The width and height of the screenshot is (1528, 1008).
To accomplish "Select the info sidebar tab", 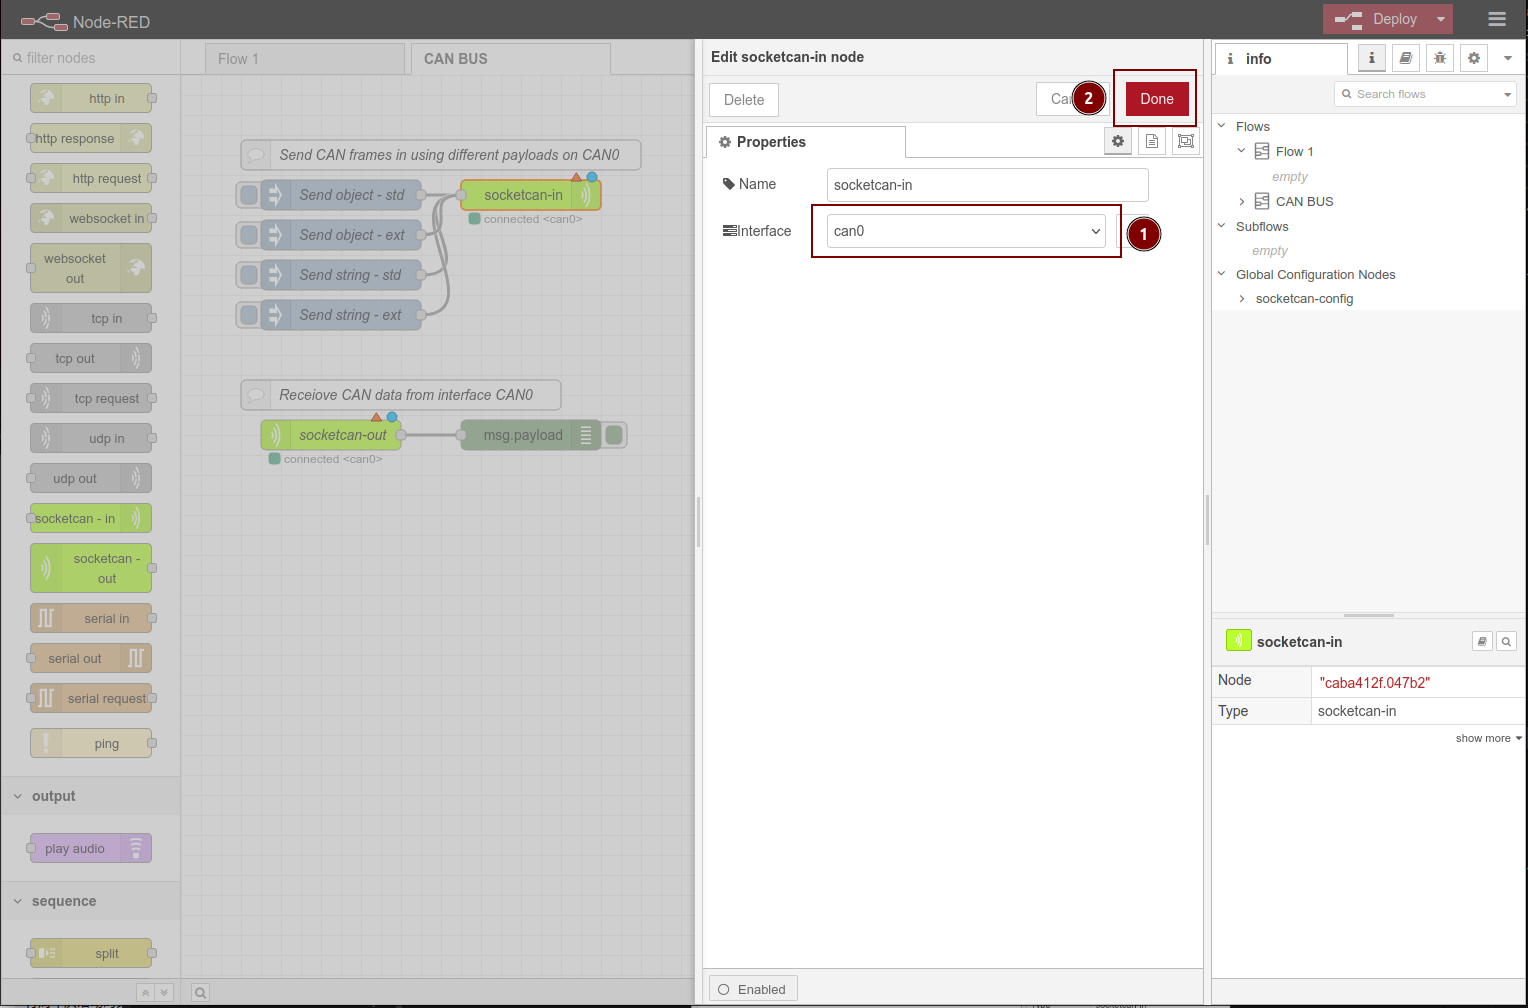I will (1281, 59).
